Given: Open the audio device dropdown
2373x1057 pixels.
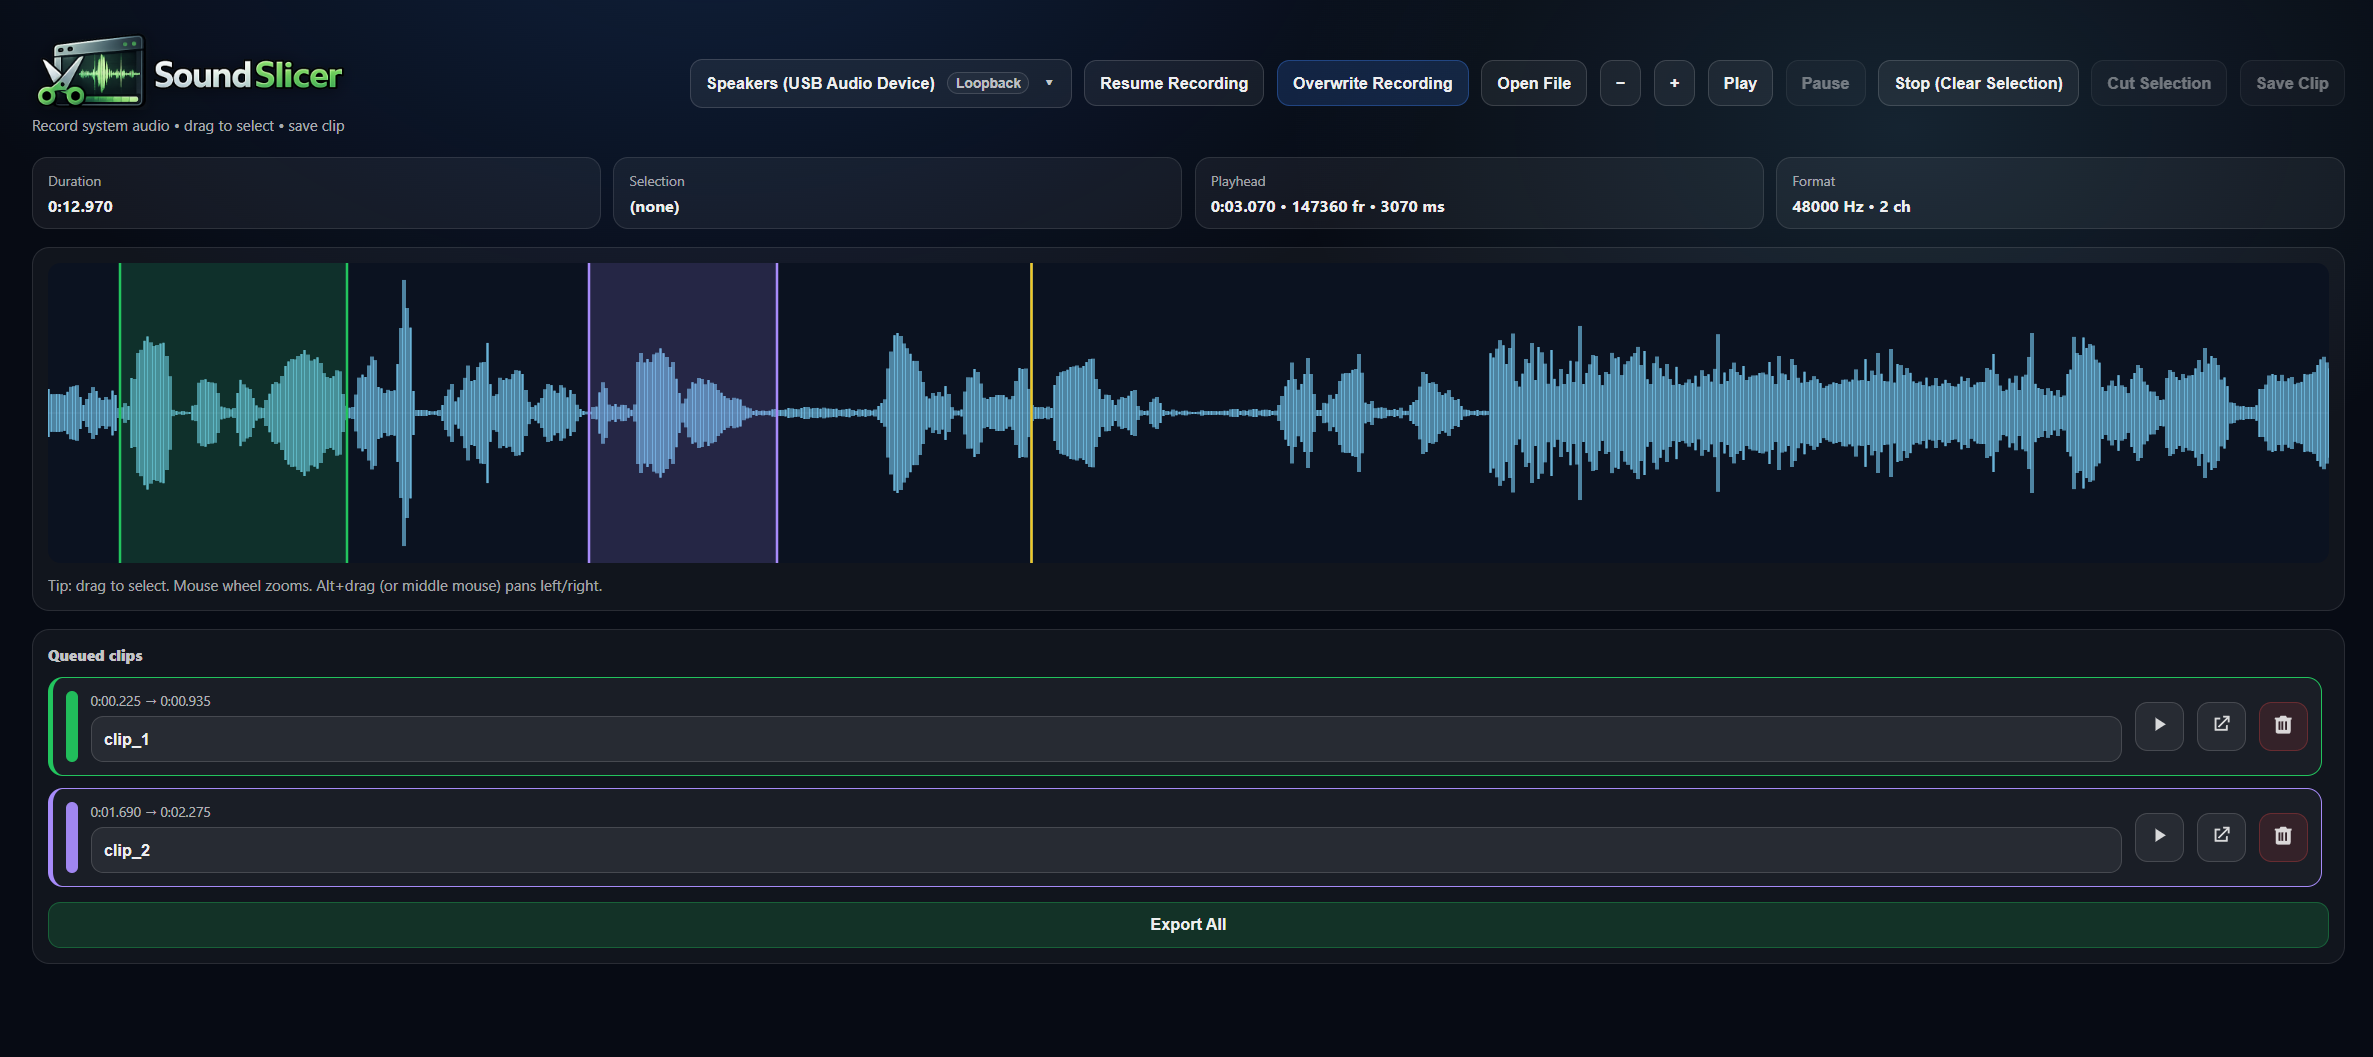Looking at the screenshot, I should tap(1048, 83).
